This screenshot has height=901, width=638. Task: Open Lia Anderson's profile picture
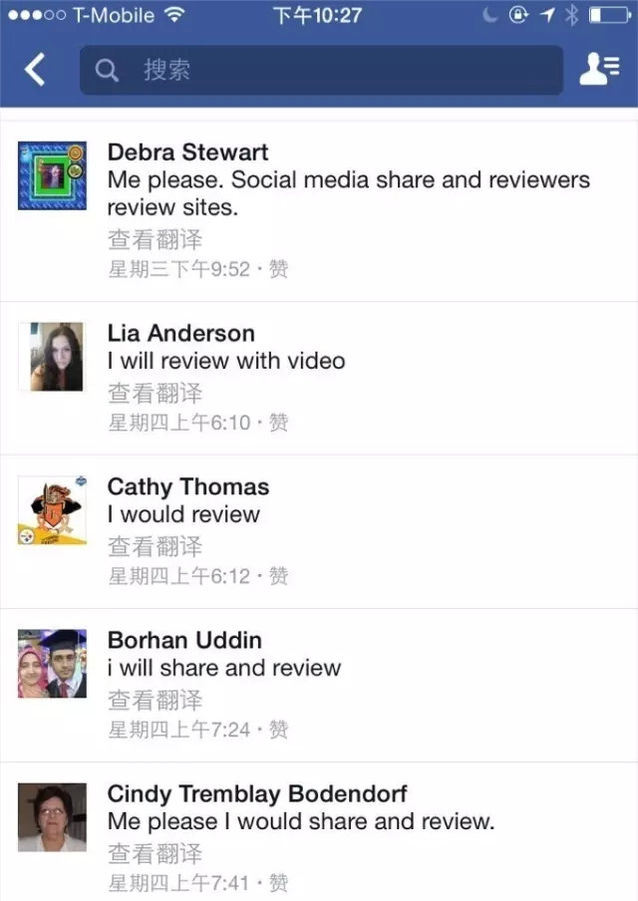coord(52,357)
